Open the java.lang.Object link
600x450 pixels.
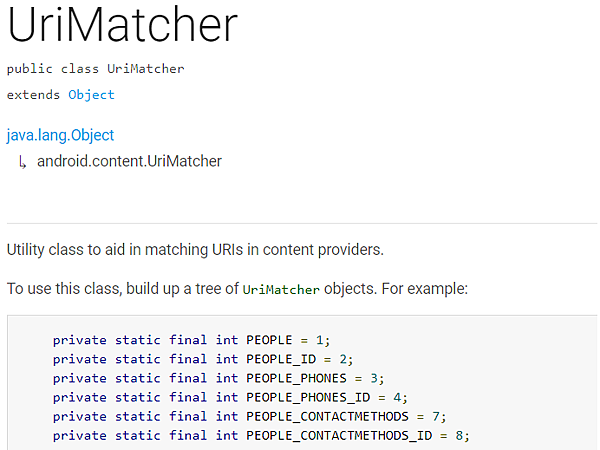pos(60,135)
